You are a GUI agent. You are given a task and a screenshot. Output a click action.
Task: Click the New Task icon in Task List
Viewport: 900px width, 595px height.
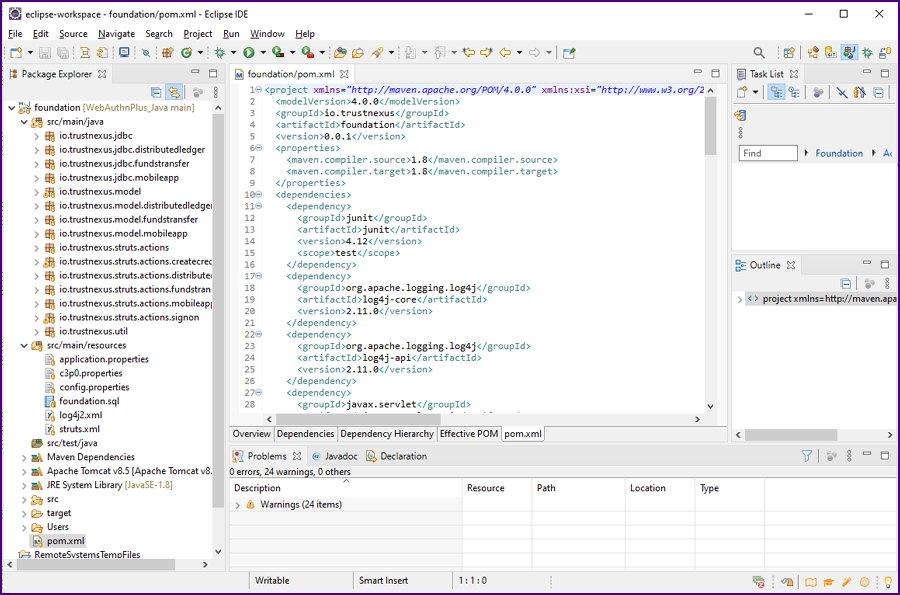click(742, 92)
